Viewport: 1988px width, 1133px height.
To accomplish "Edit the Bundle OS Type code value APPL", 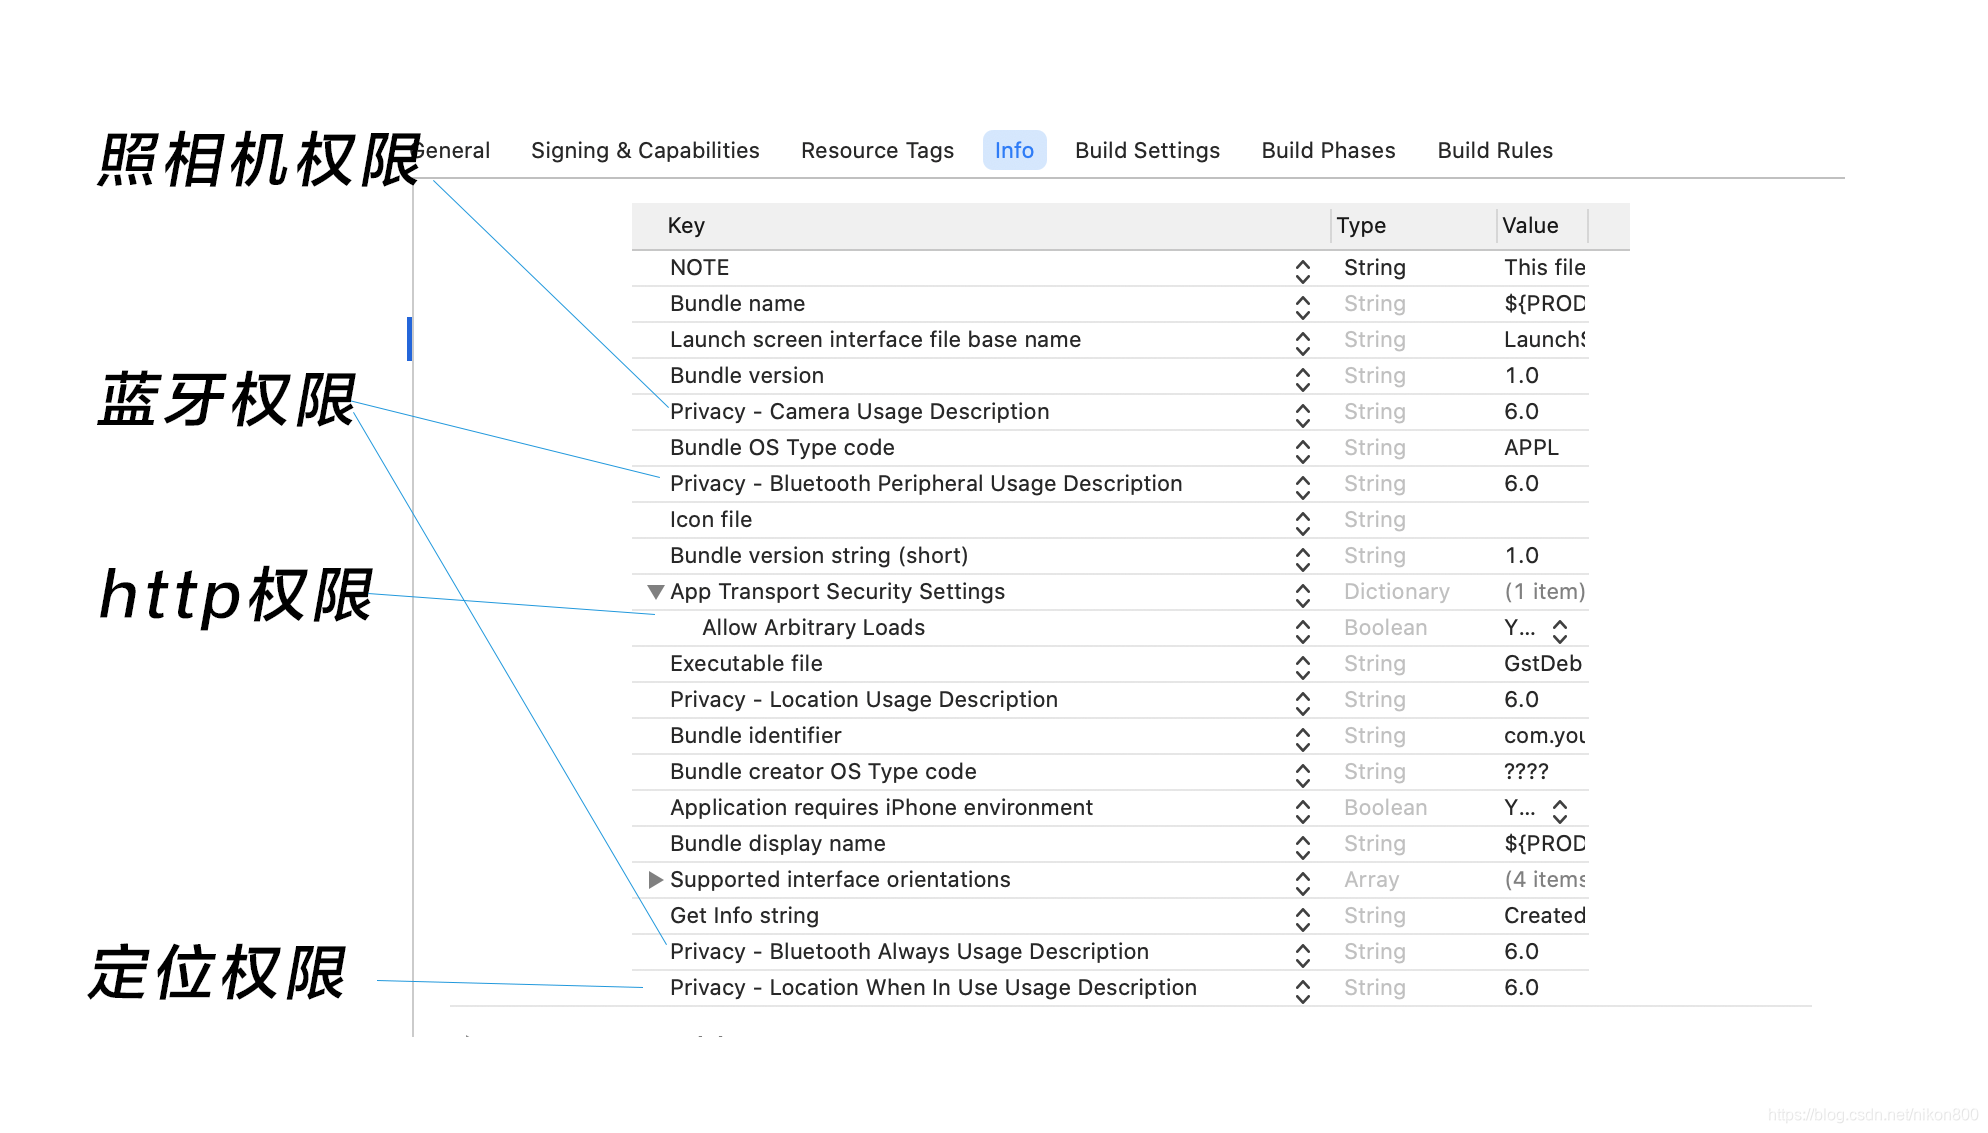I will click(1531, 448).
